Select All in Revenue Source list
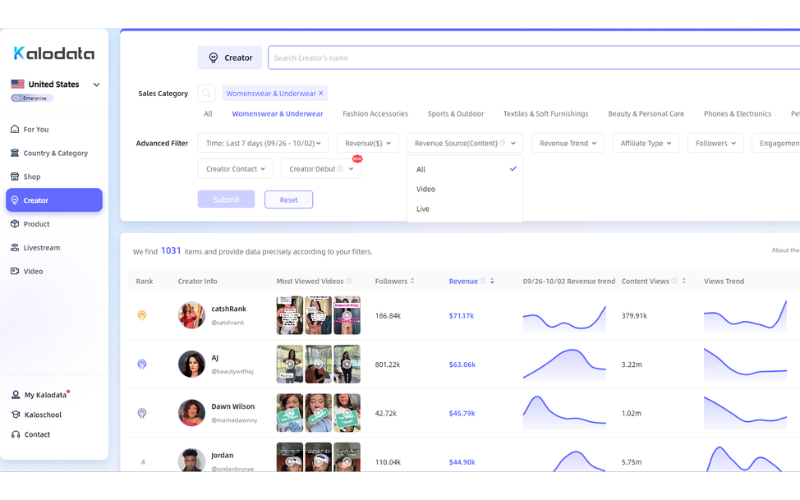The width and height of the screenshot is (800, 500). 465,169
